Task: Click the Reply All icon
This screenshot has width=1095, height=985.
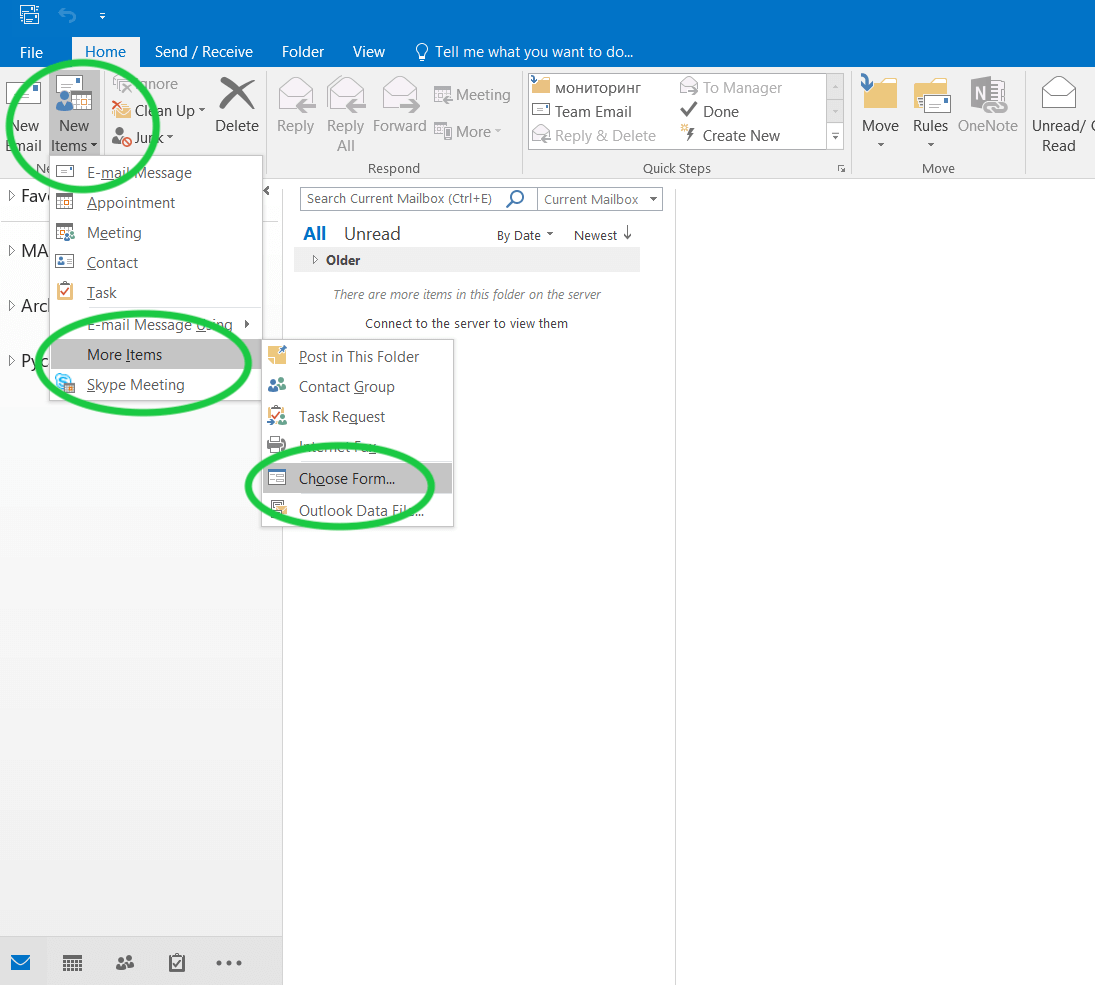Action: (x=346, y=94)
